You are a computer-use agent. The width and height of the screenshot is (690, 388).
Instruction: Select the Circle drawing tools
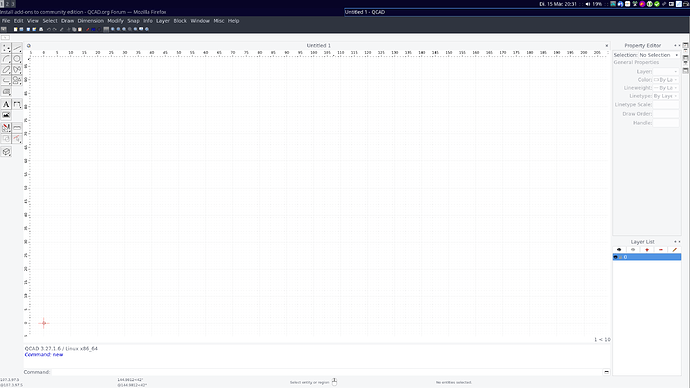click(x=17, y=59)
